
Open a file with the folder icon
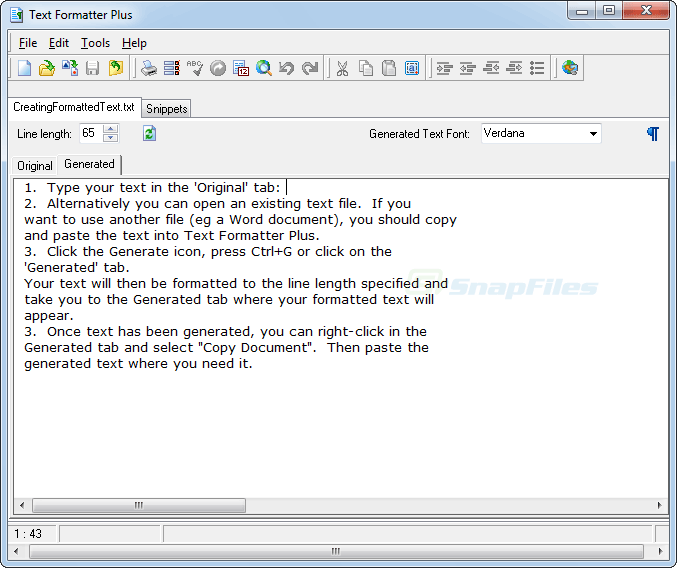[x=47, y=68]
